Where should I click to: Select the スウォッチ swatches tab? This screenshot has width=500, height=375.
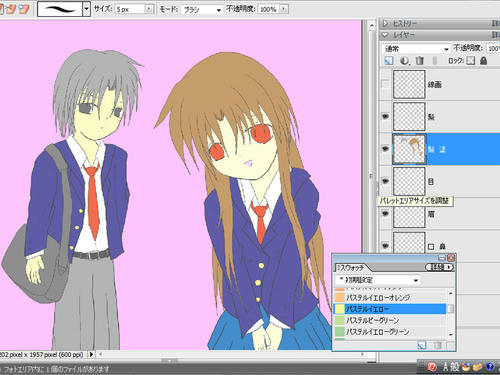[x=352, y=267]
